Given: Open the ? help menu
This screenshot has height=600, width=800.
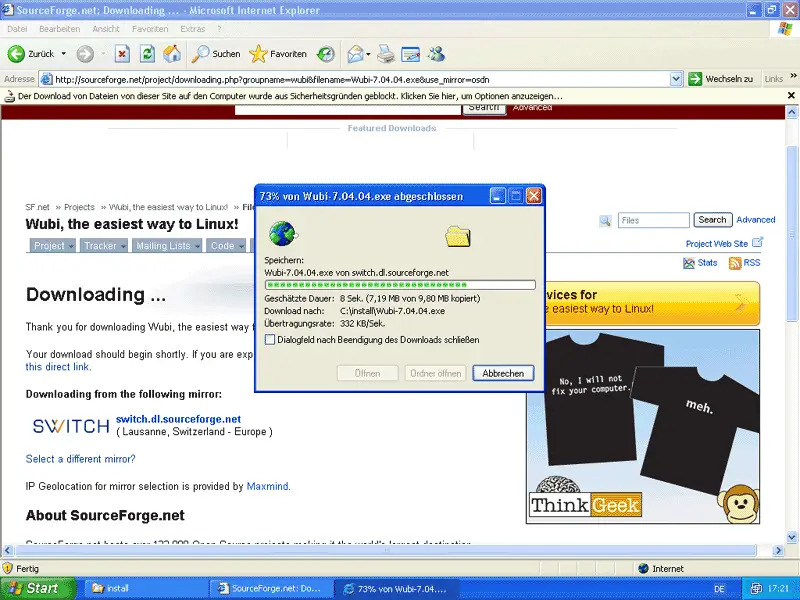Looking at the screenshot, I should coord(219,29).
